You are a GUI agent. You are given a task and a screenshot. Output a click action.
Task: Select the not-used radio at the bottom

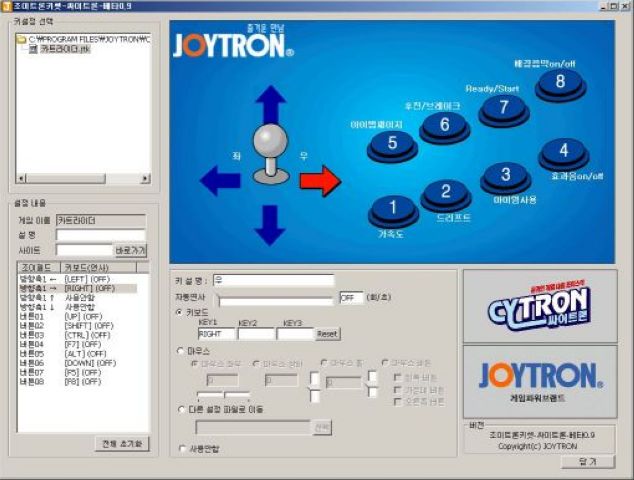tap(182, 448)
